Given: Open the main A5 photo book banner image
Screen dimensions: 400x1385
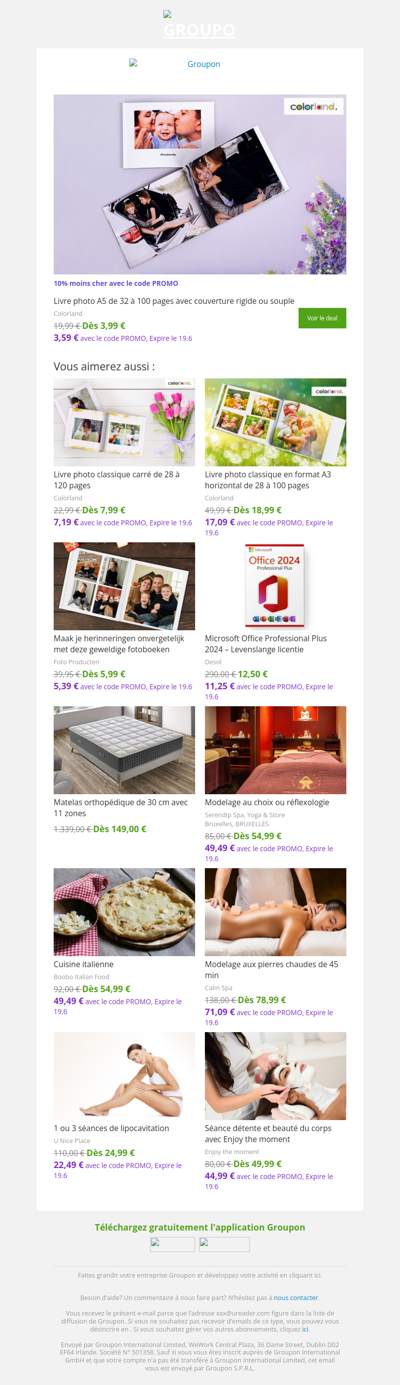Looking at the screenshot, I should (x=200, y=185).
